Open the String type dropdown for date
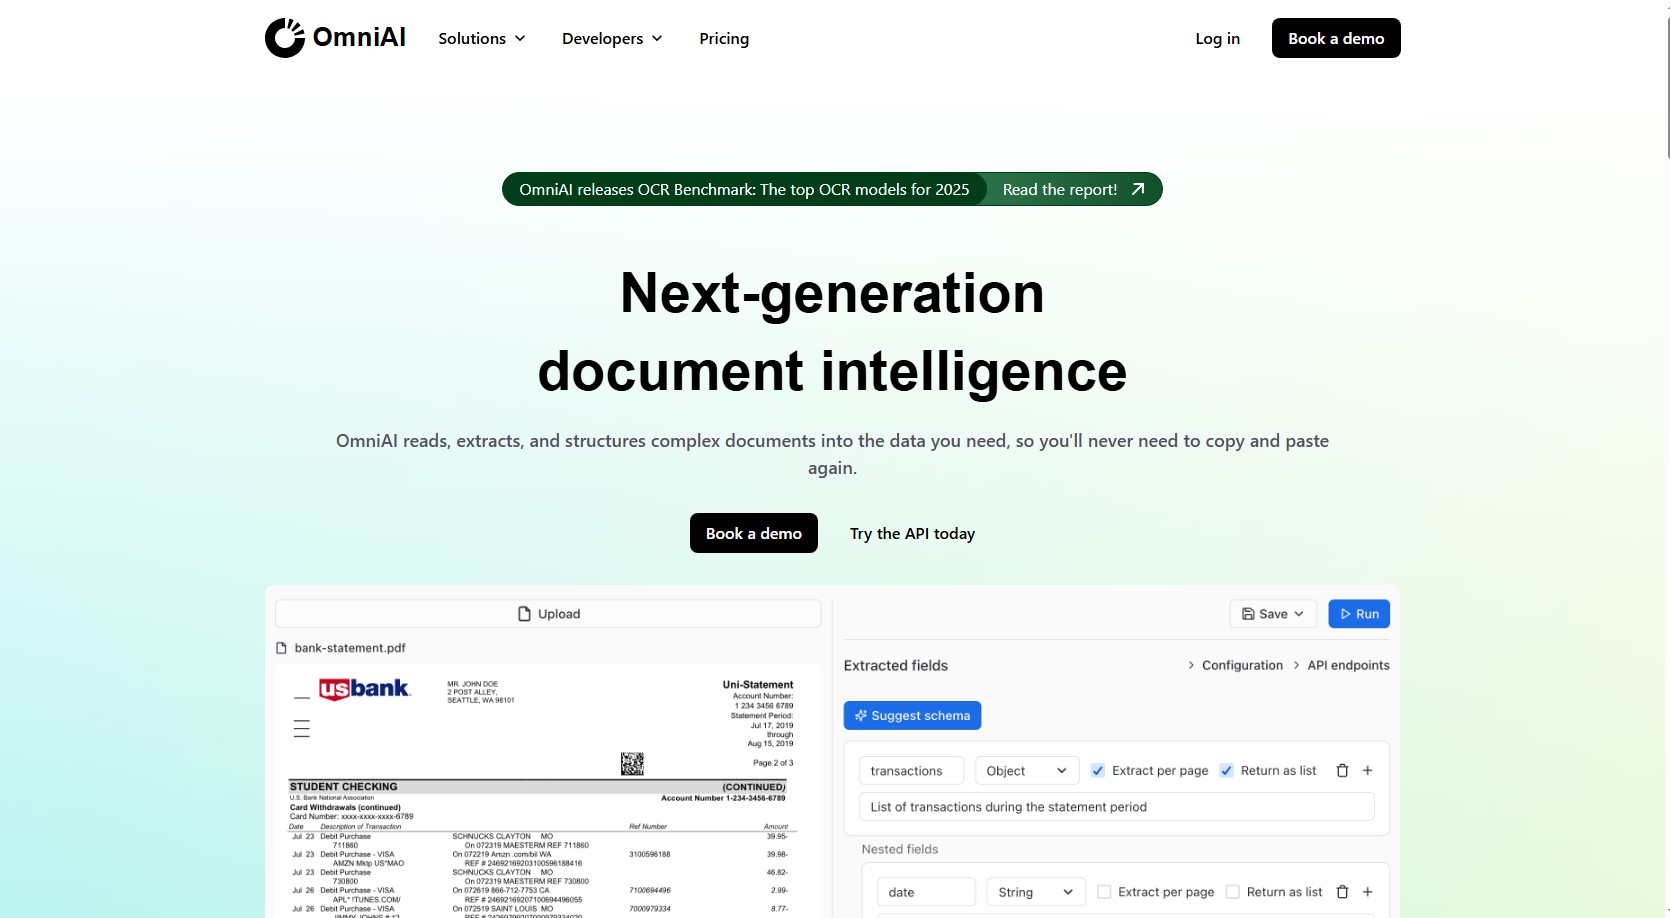The image size is (1670, 918). tap(1035, 892)
